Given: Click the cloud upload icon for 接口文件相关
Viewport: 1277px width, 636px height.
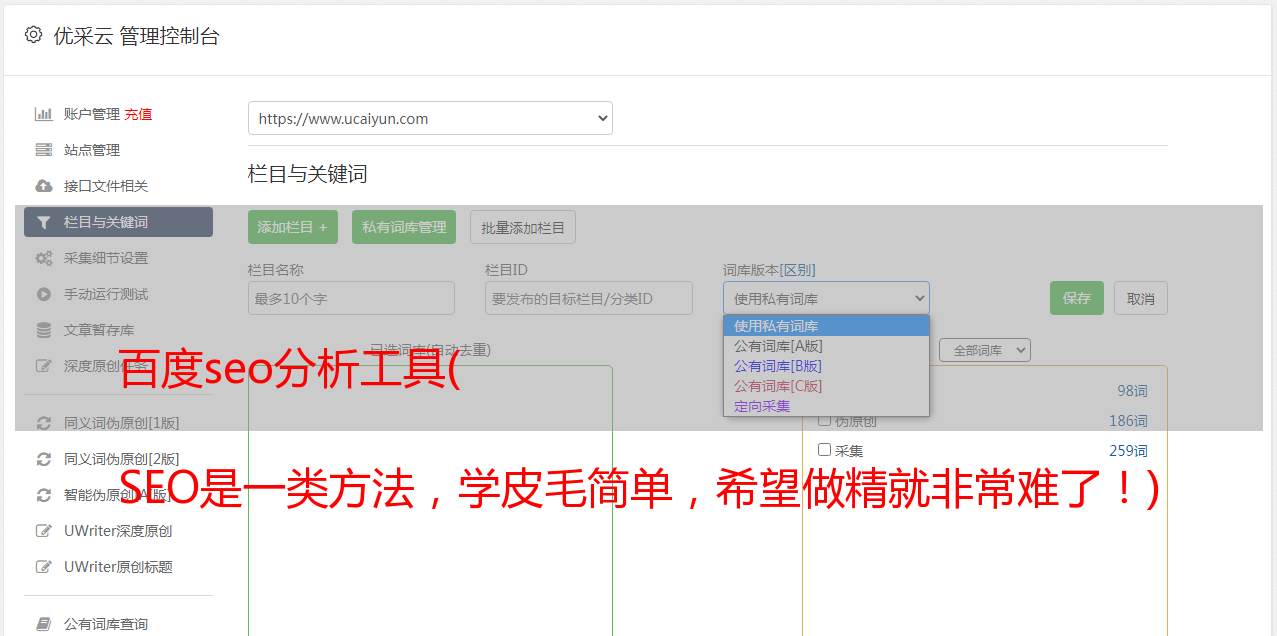Looking at the screenshot, I should [x=44, y=186].
